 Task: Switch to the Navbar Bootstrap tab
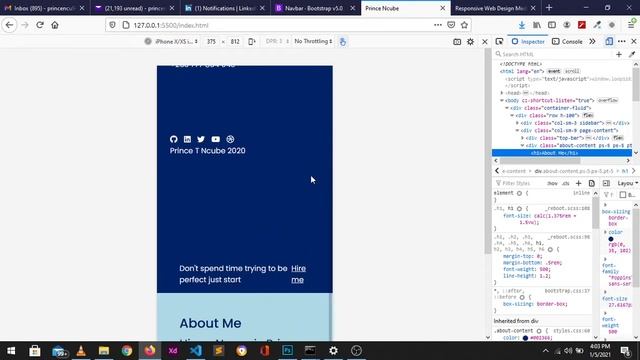313,8
